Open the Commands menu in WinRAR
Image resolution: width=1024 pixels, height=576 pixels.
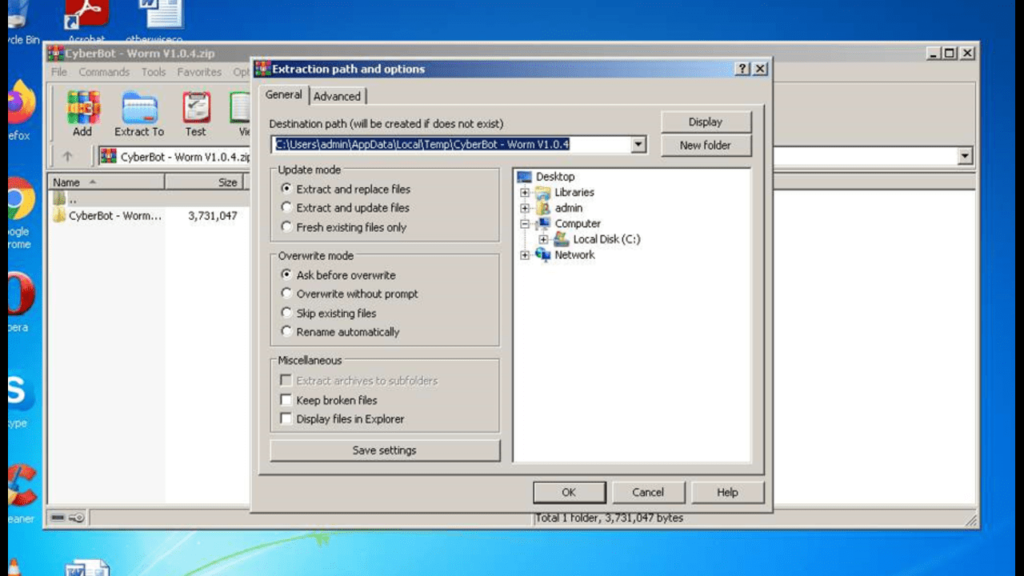point(104,72)
